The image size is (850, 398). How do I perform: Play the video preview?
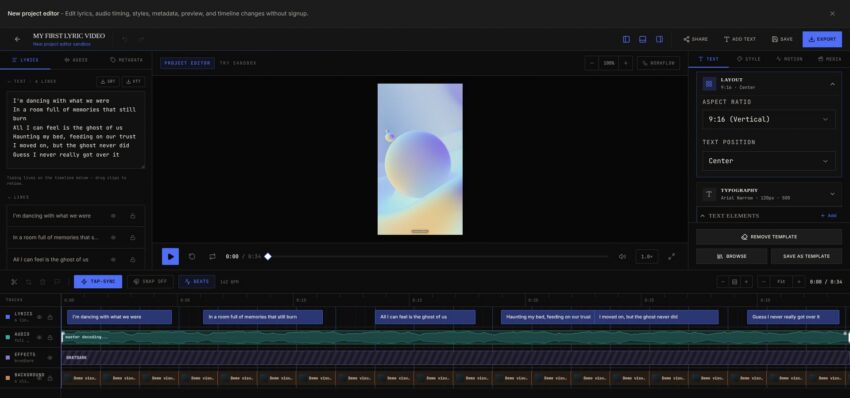tap(170, 256)
